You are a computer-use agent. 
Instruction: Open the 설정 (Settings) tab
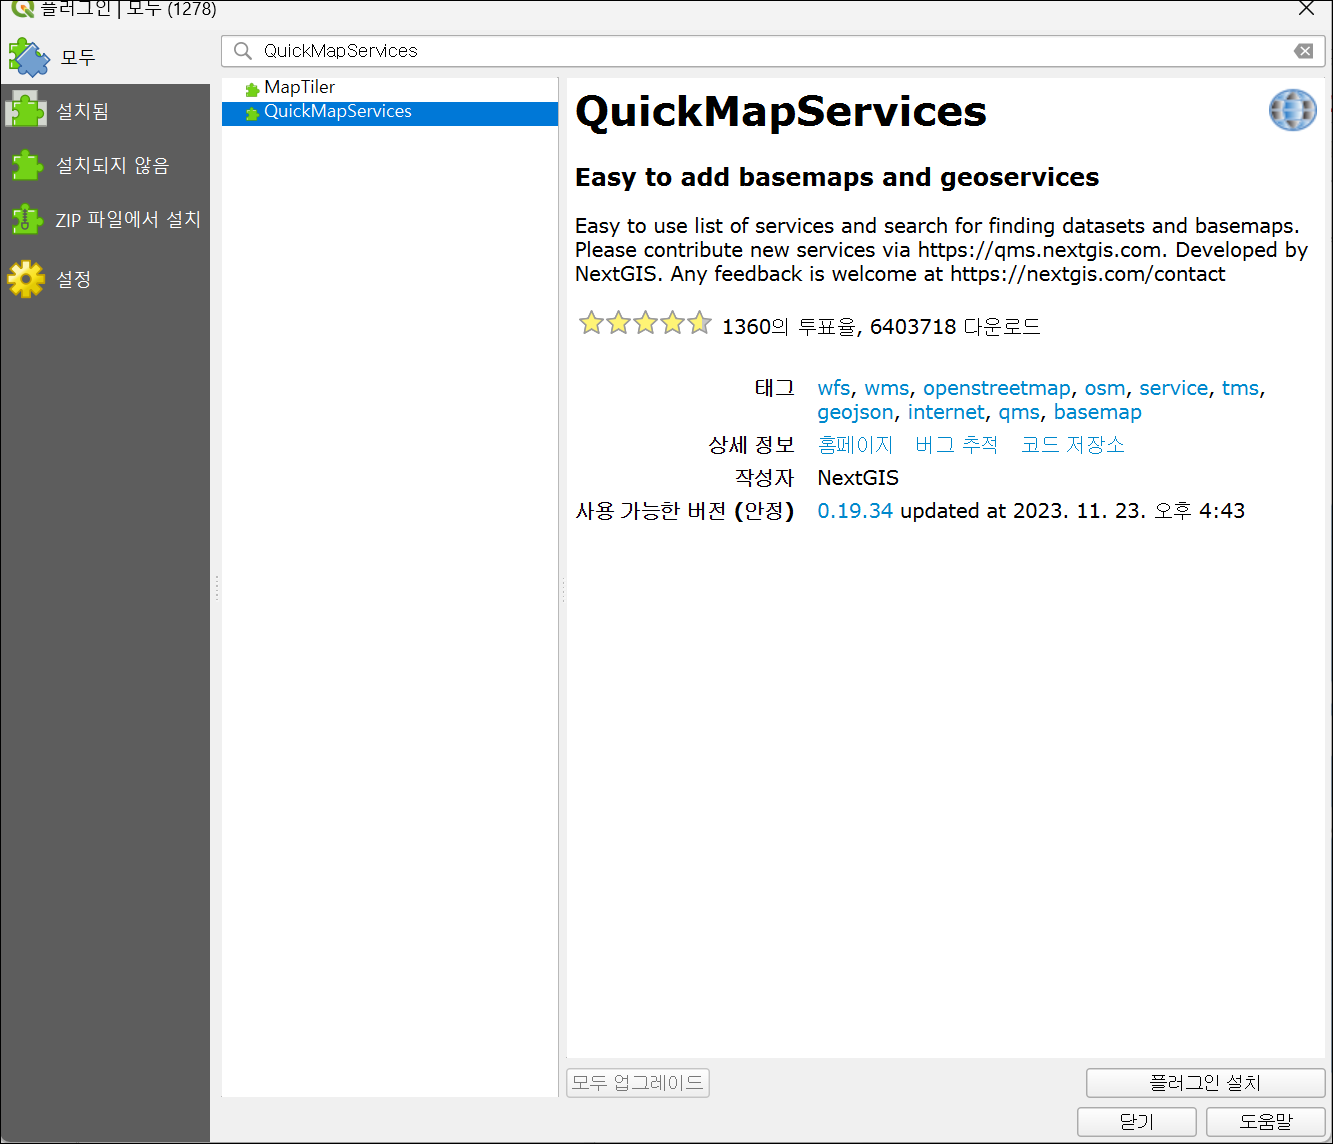tap(105, 279)
